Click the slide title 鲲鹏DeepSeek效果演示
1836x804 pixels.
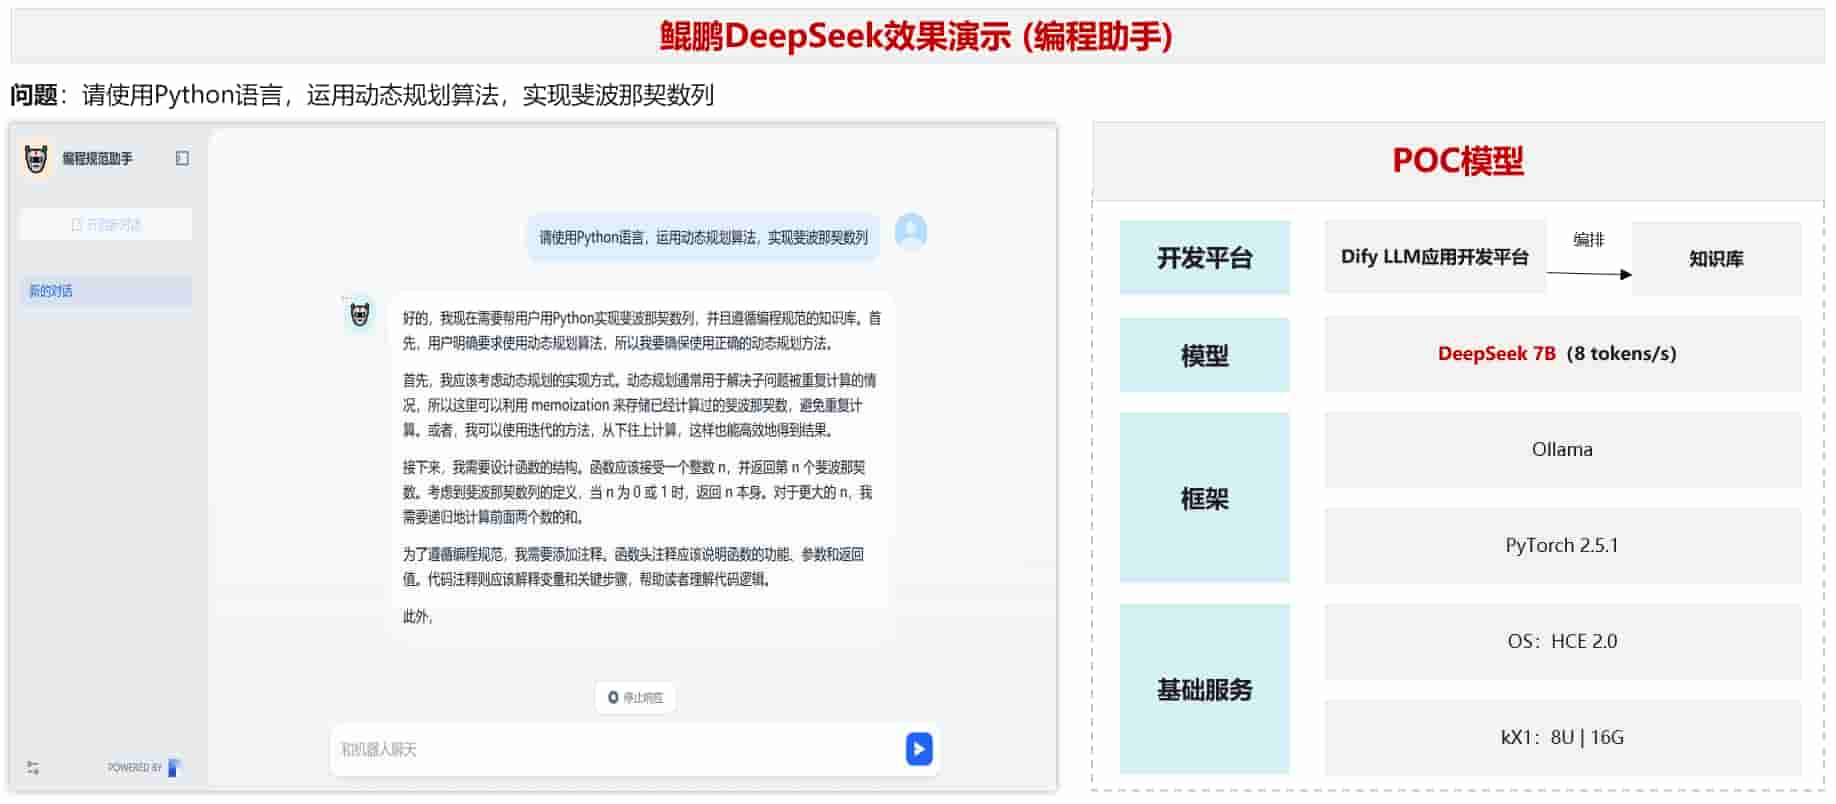tap(916, 37)
